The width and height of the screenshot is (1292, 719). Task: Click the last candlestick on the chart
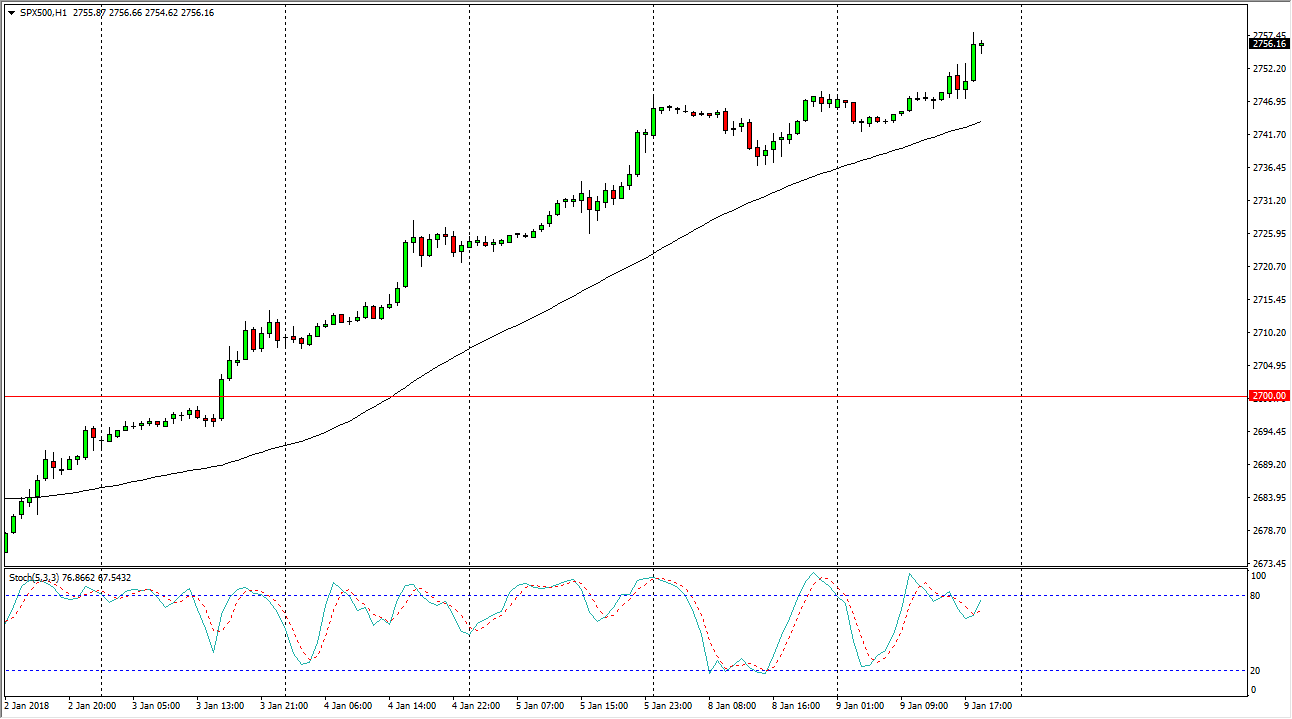click(982, 45)
